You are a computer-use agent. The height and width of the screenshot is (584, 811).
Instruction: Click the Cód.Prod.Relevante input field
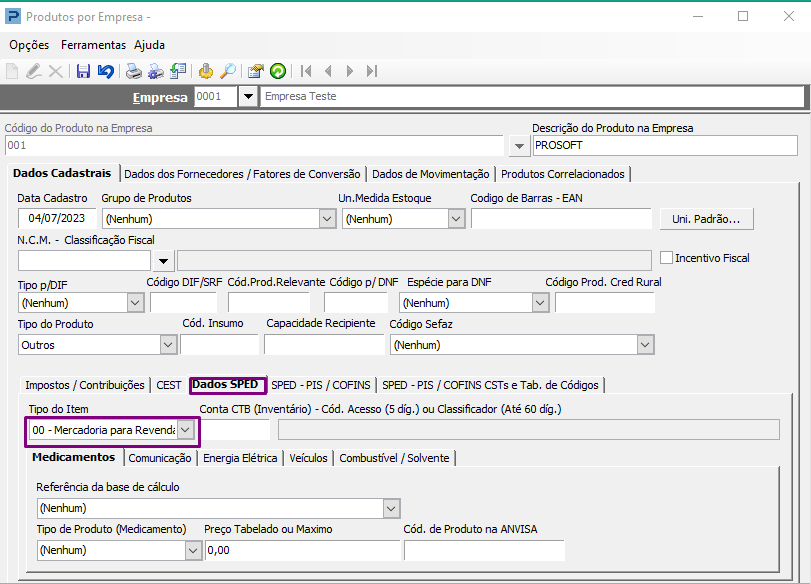pyautogui.click(x=268, y=303)
